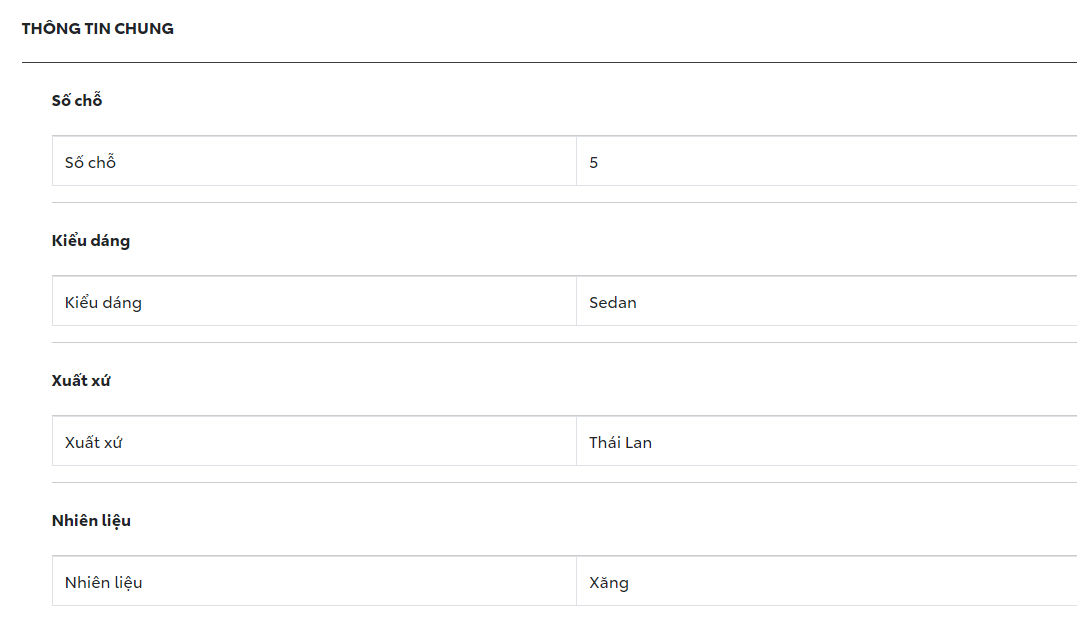Click the Xăng value cell

[609, 582]
